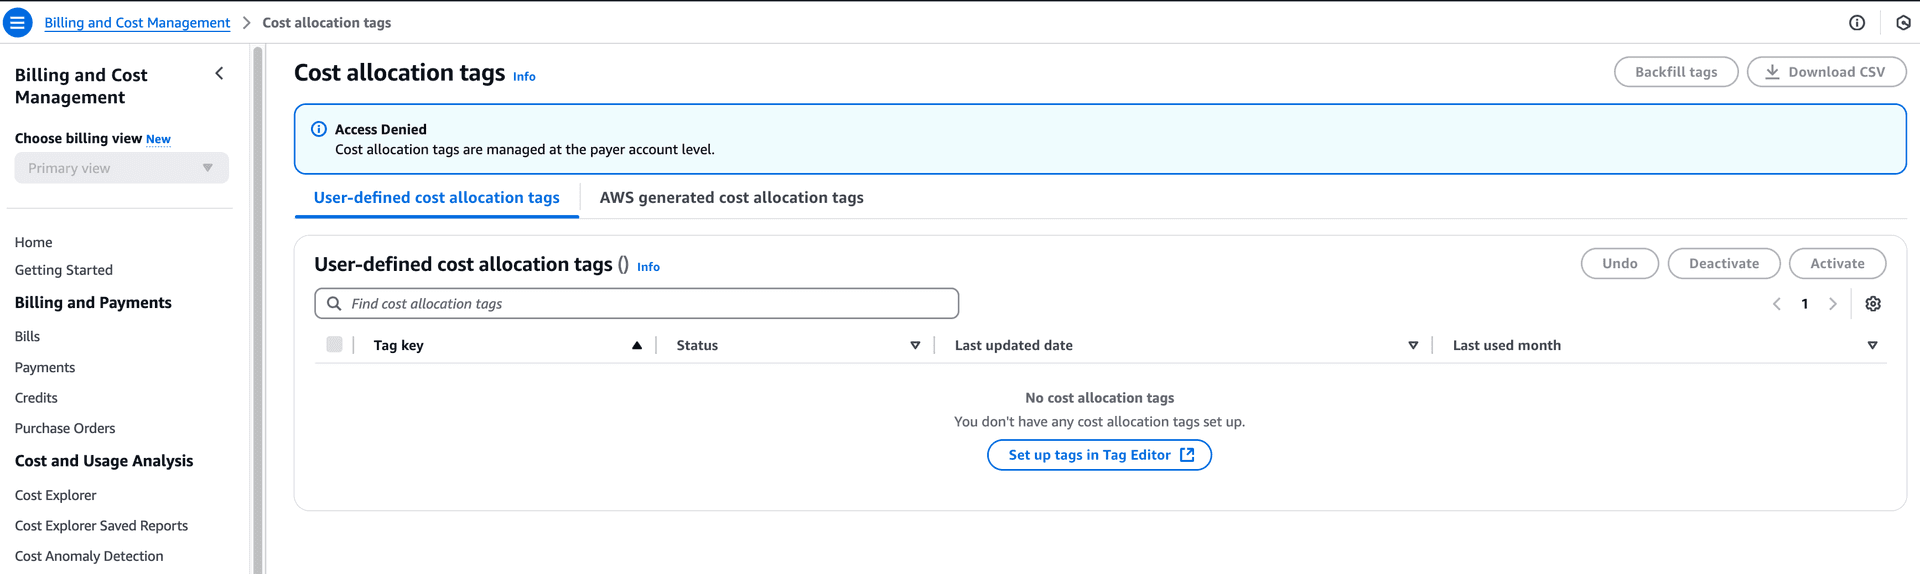The width and height of the screenshot is (1920, 574).
Task: Open Info link beside page title
Action: coord(524,76)
